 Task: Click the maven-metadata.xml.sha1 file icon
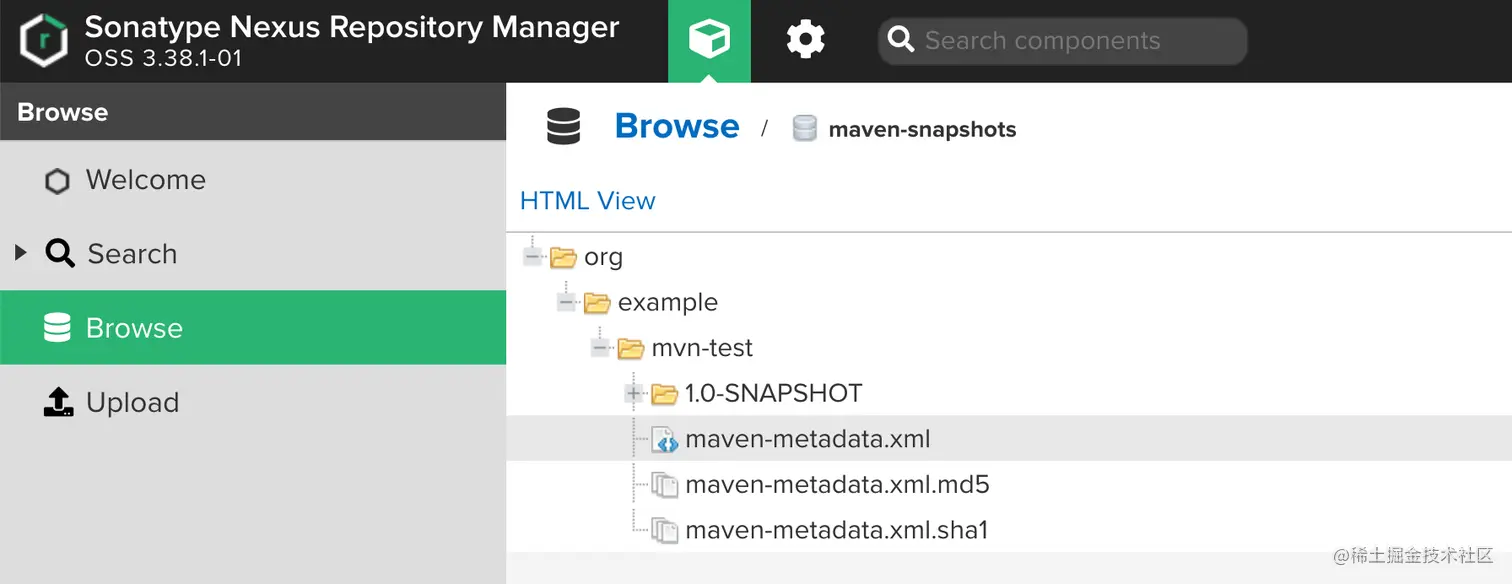(665, 530)
